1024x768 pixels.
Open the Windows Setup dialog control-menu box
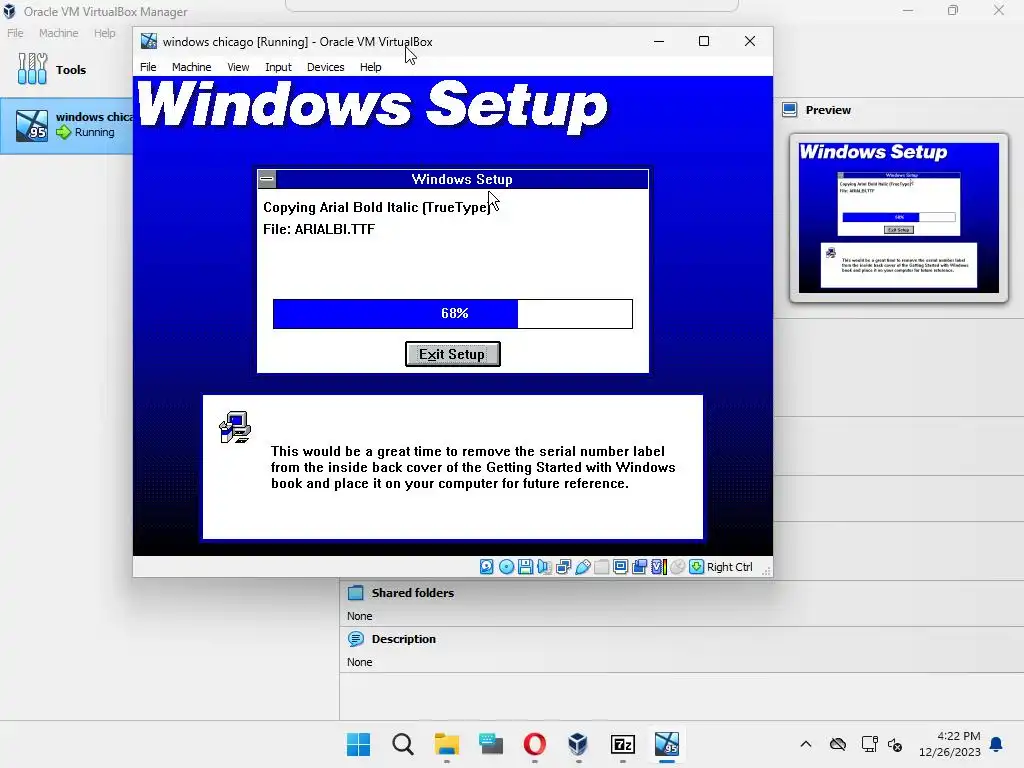point(266,179)
